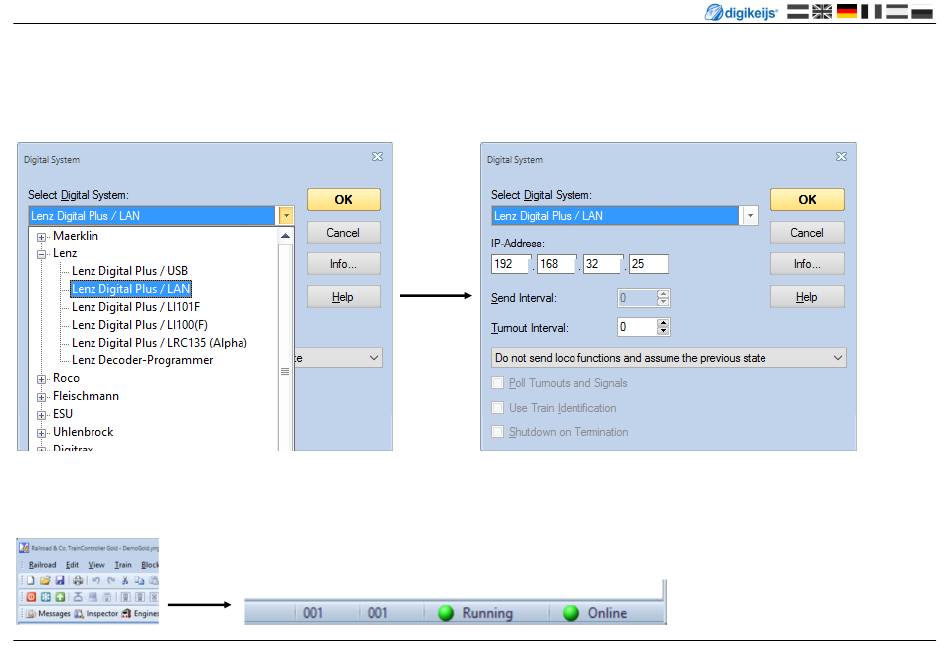Viewport: 950px width, 659px height.
Task: Click the green Running status indicator
Action: pos(446,613)
